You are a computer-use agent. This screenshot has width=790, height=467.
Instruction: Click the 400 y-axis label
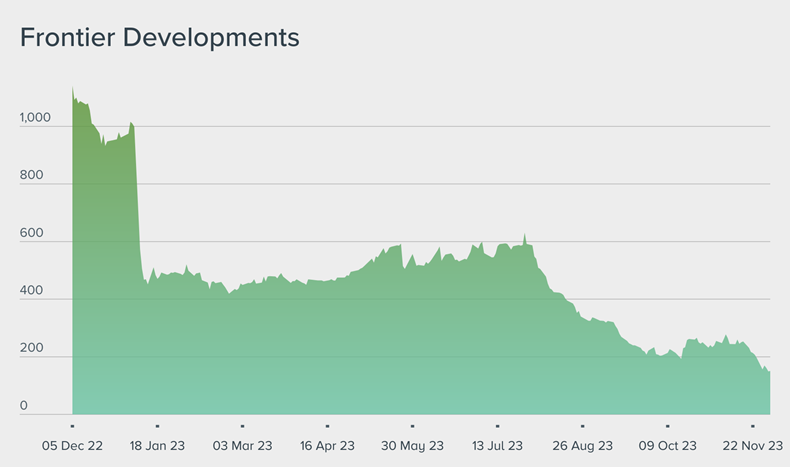point(30,291)
